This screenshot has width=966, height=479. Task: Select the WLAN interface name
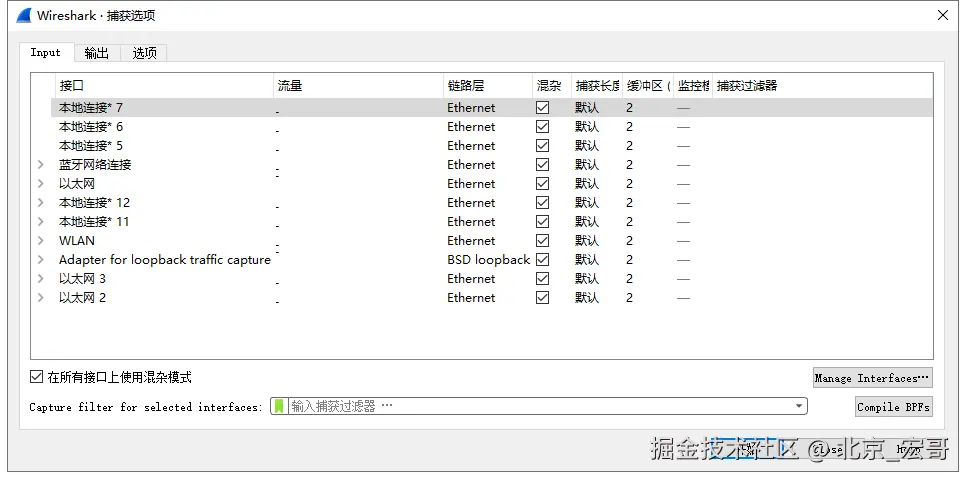(77, 241)
